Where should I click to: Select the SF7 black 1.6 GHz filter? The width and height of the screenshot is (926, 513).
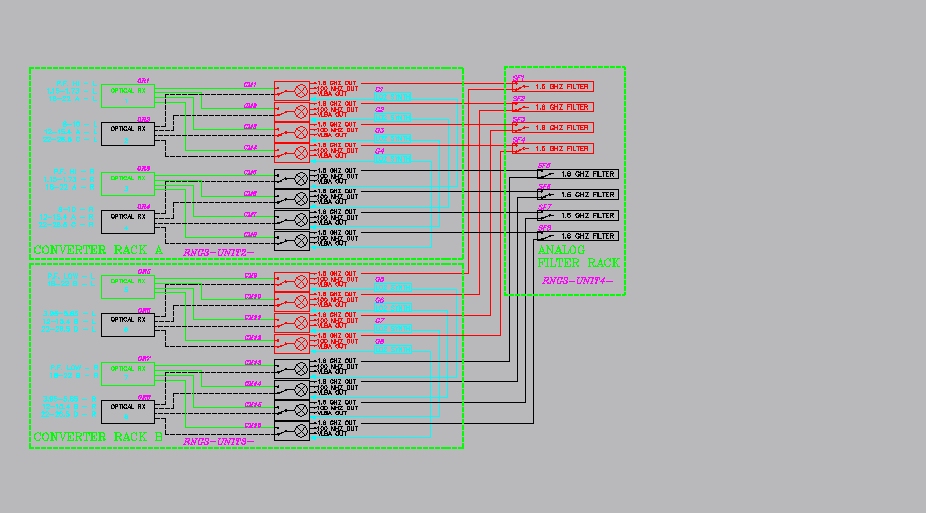click(x=578, y=215)
